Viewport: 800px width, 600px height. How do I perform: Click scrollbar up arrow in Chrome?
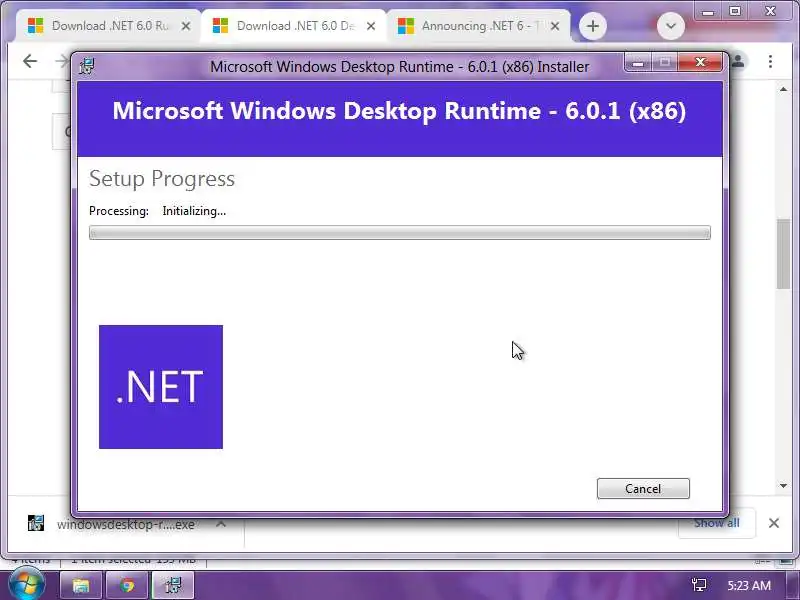pos(783,89)
